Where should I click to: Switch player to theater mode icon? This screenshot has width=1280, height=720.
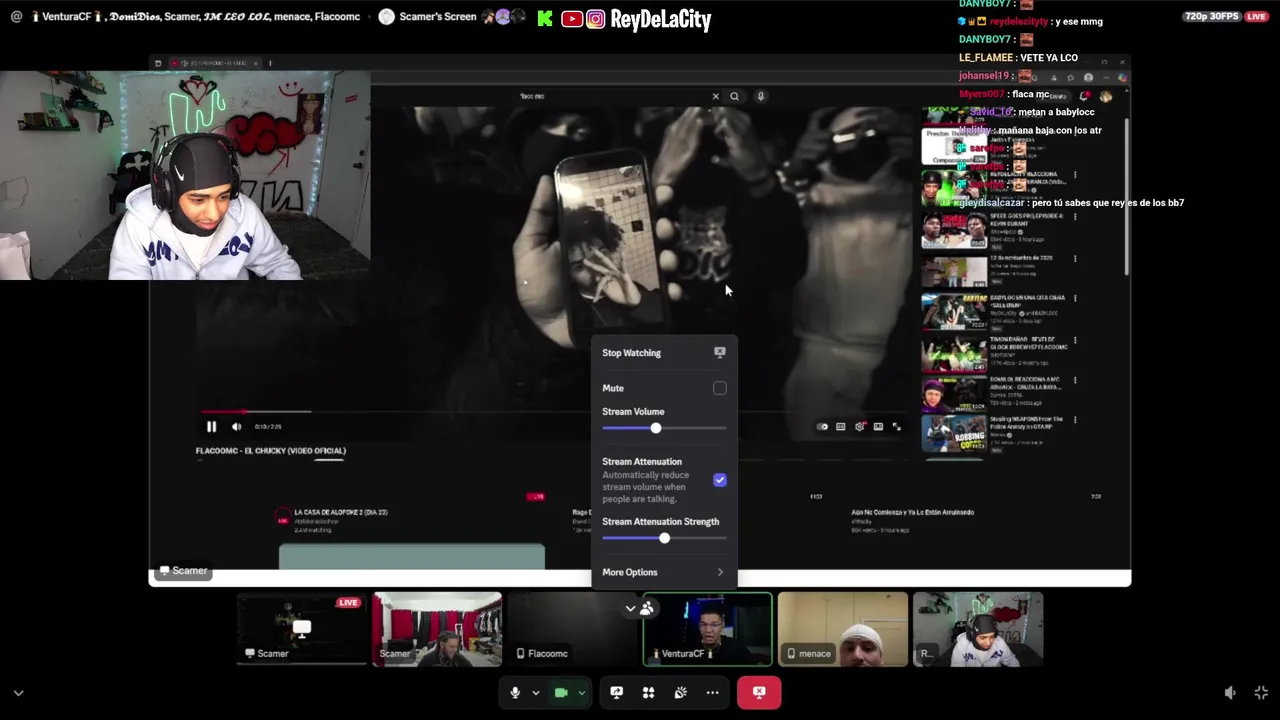pyautogui.click(x=878, y=427)
